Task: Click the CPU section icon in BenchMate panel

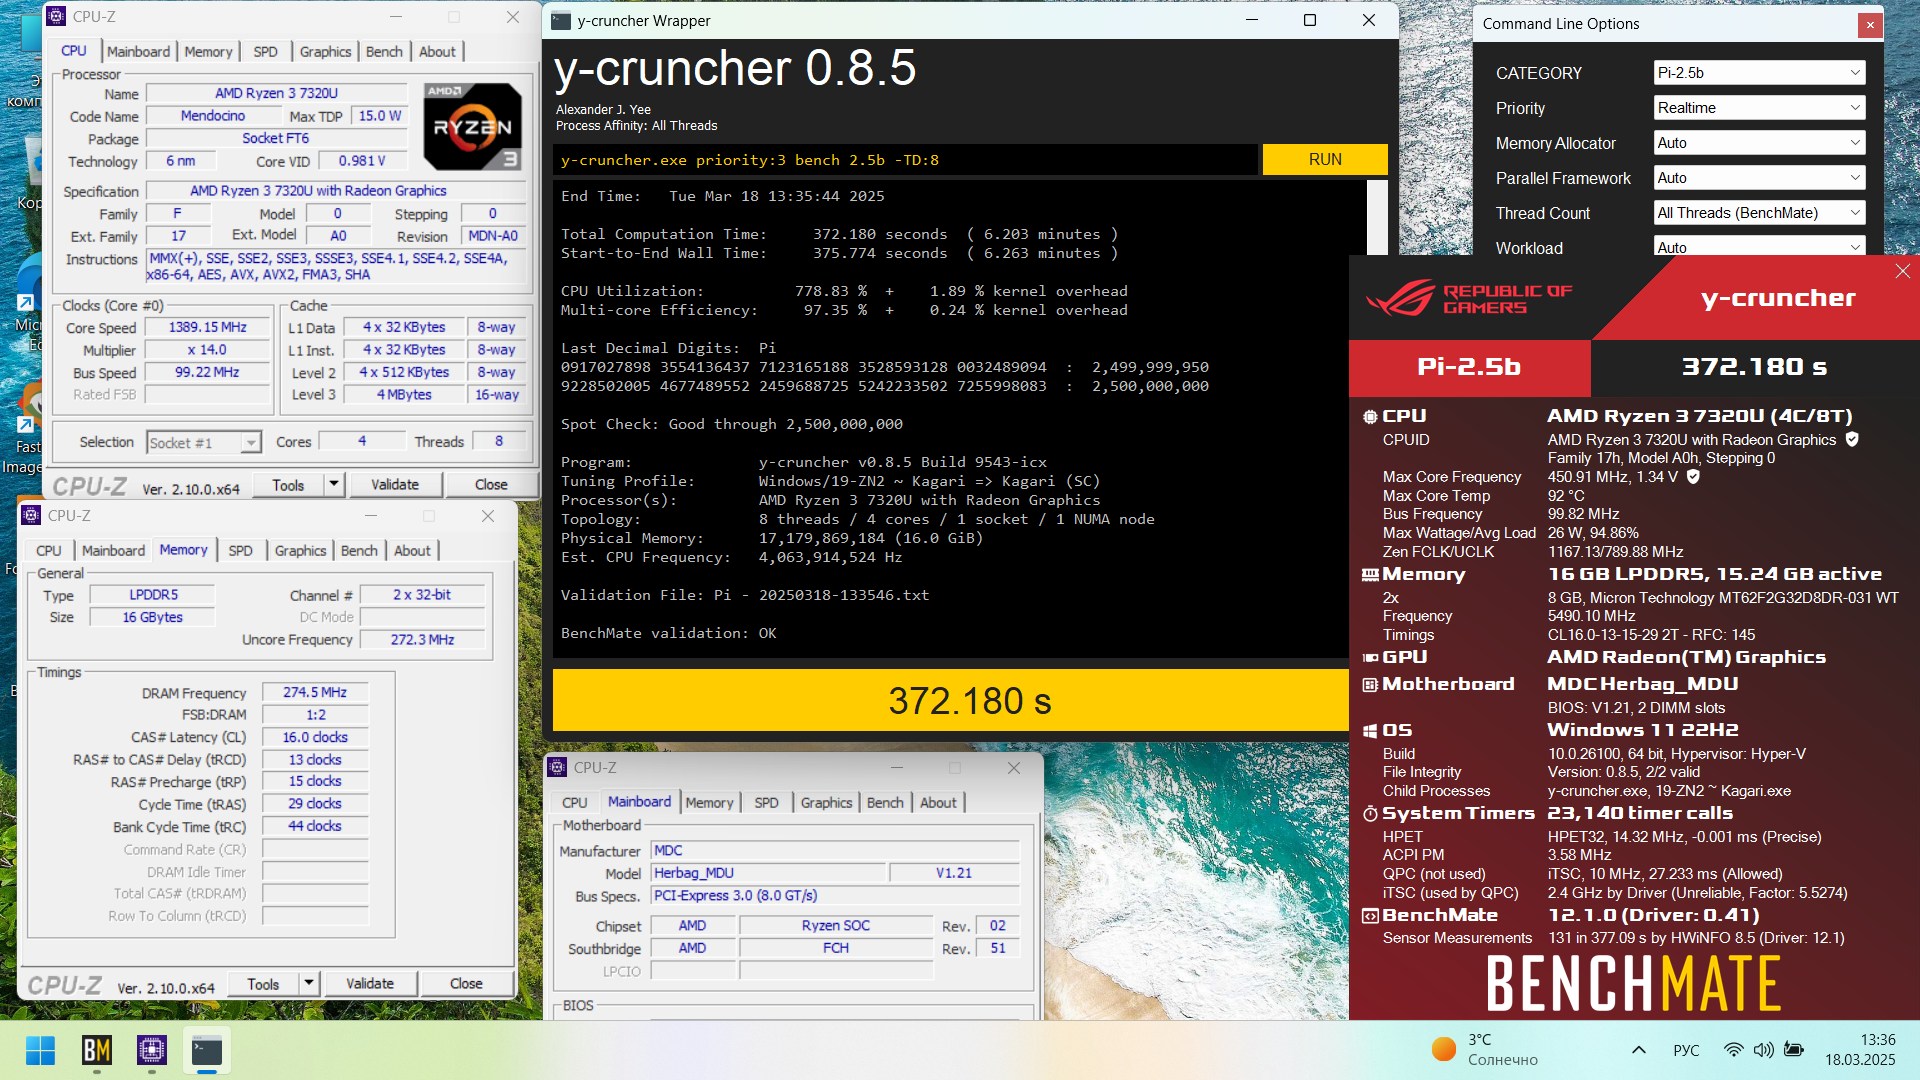Action: [1370, 416]
